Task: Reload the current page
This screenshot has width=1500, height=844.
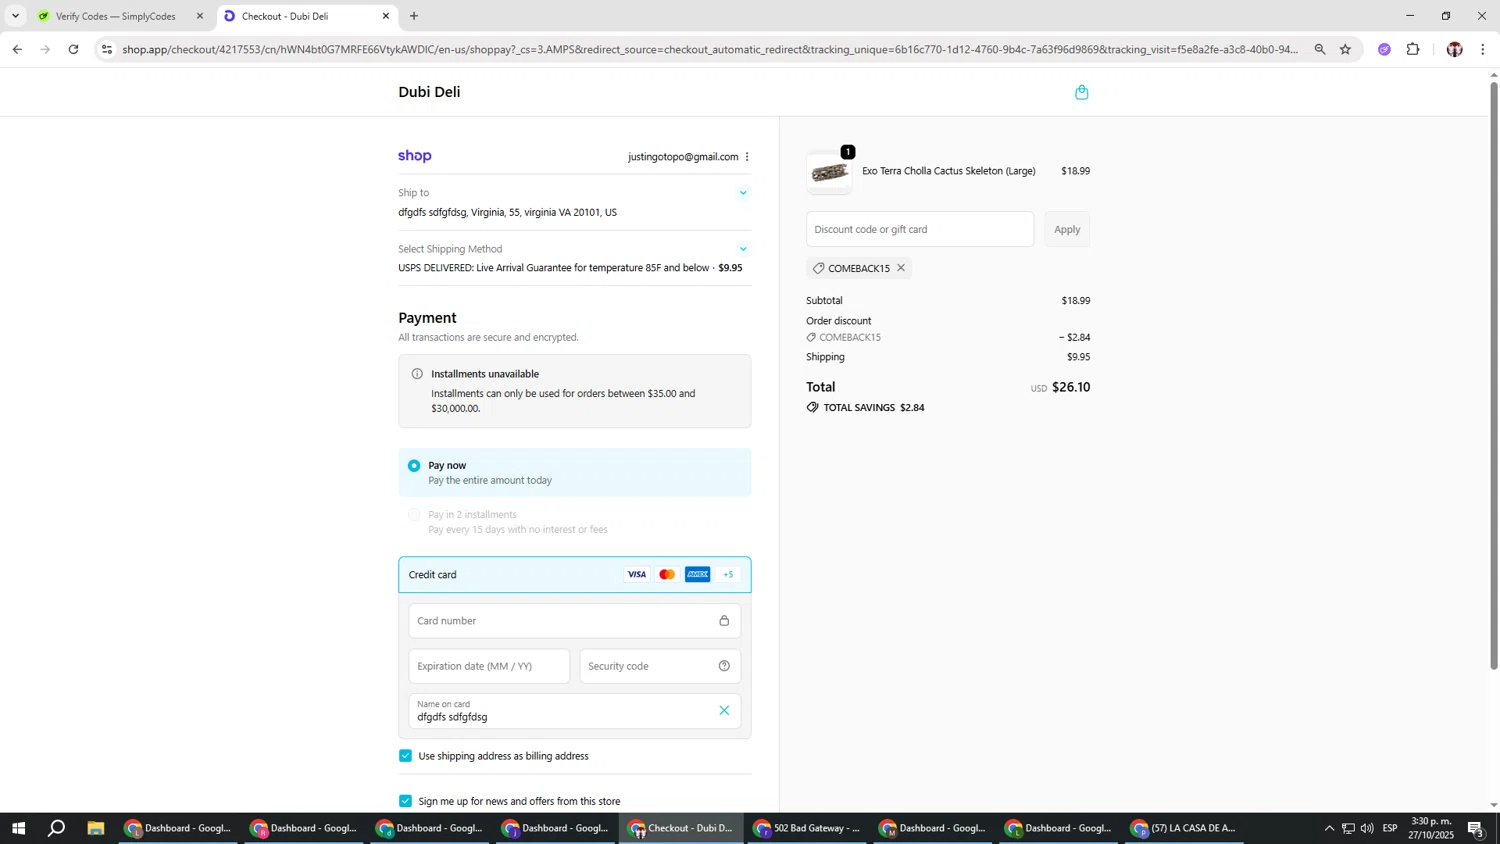Action: click(73, 49)
